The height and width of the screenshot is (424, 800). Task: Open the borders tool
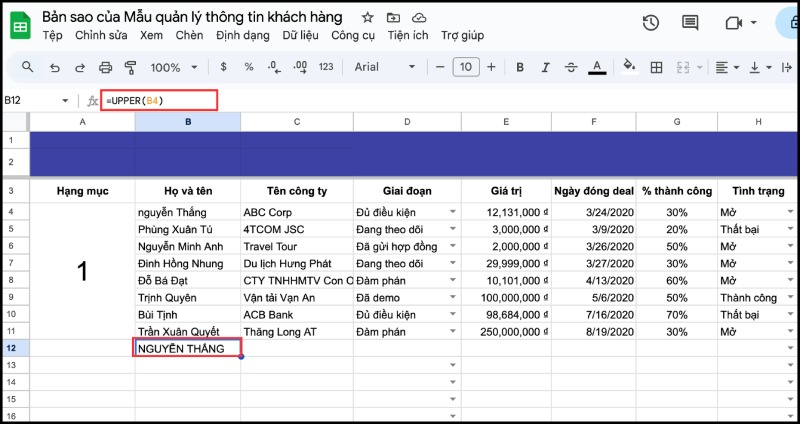coord(656,67)
